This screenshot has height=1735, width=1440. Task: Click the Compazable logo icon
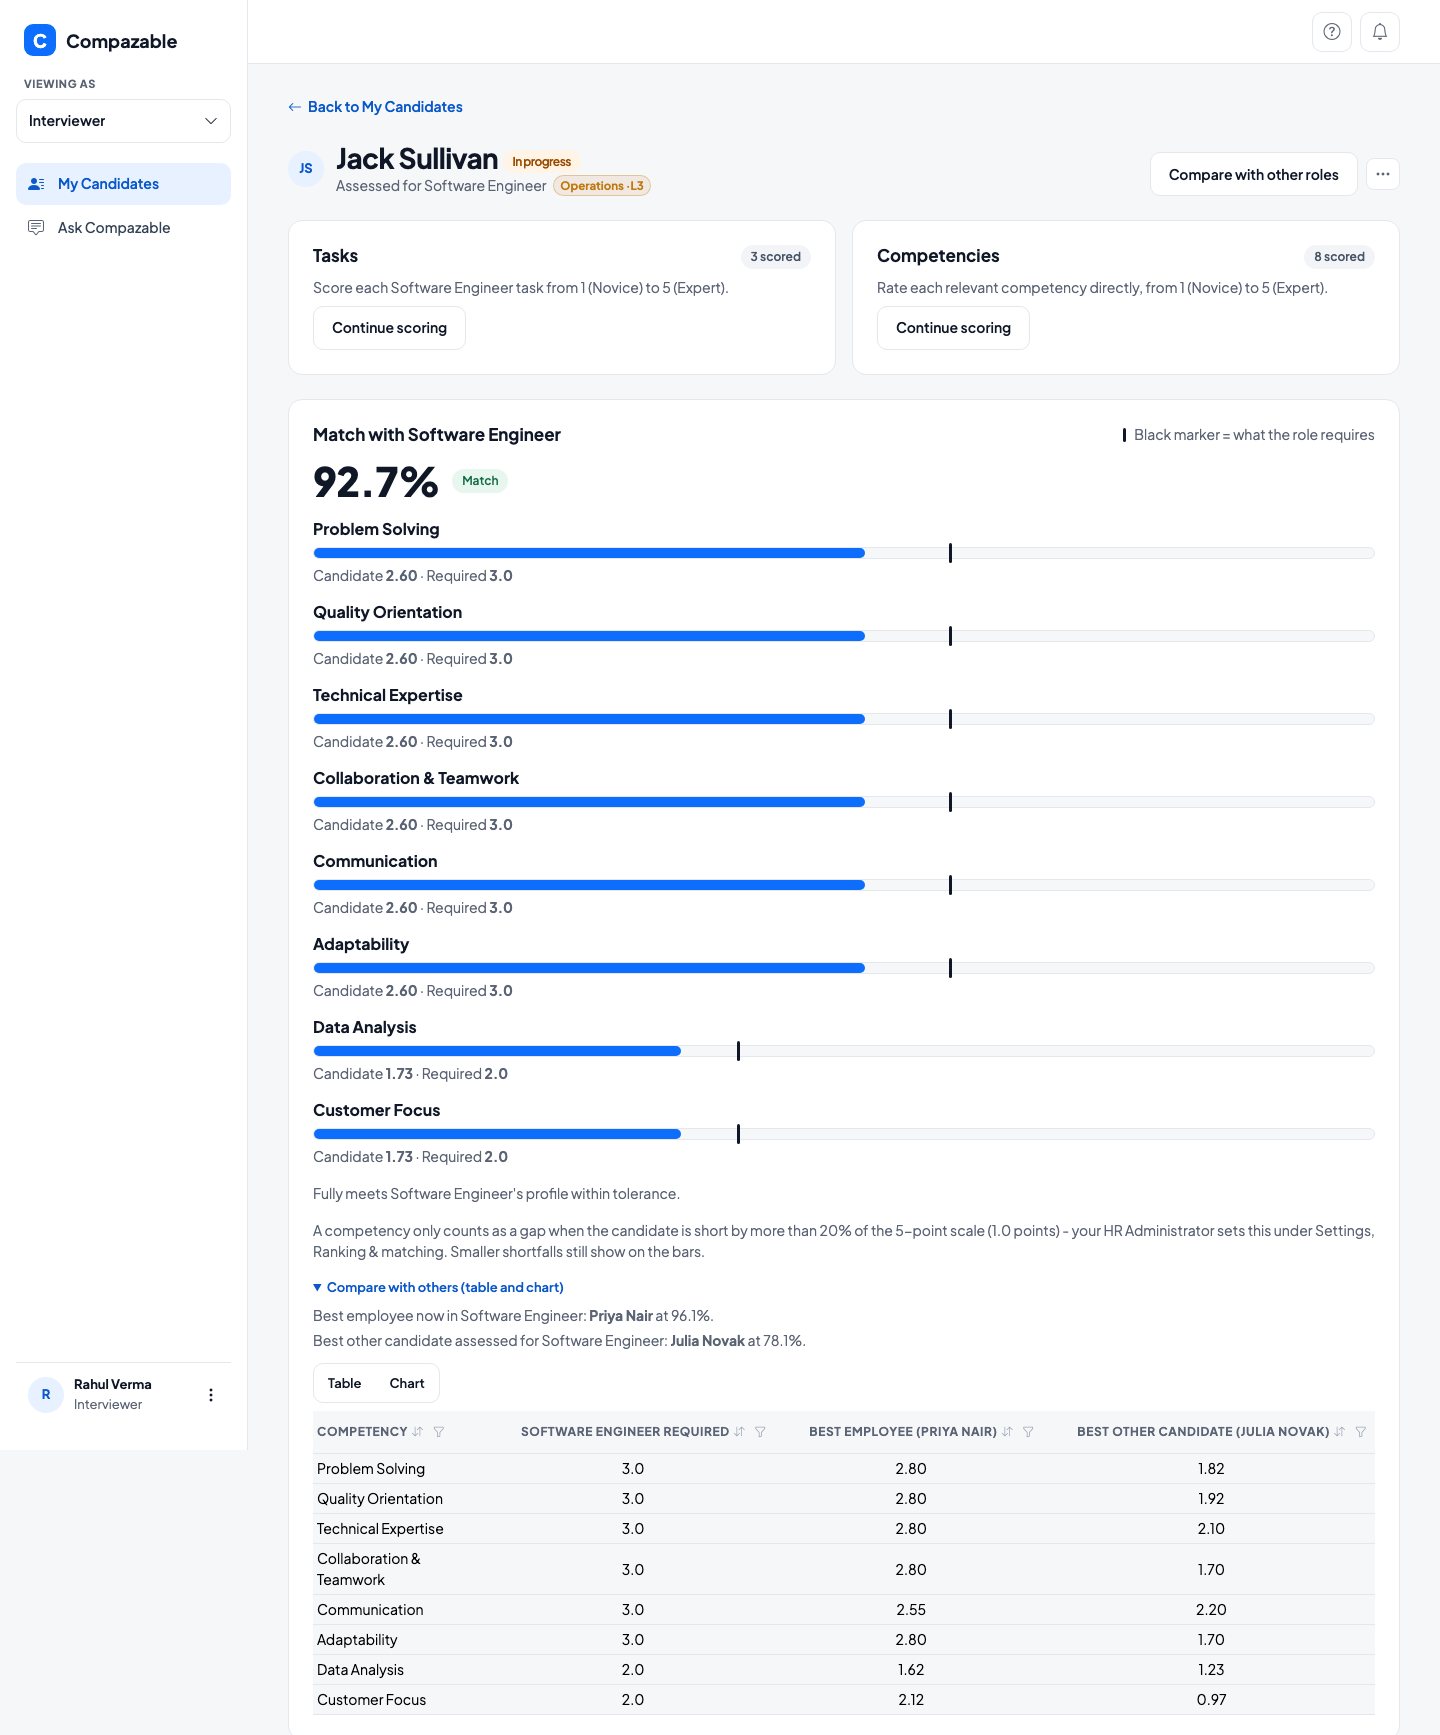(x=40, y=41)
